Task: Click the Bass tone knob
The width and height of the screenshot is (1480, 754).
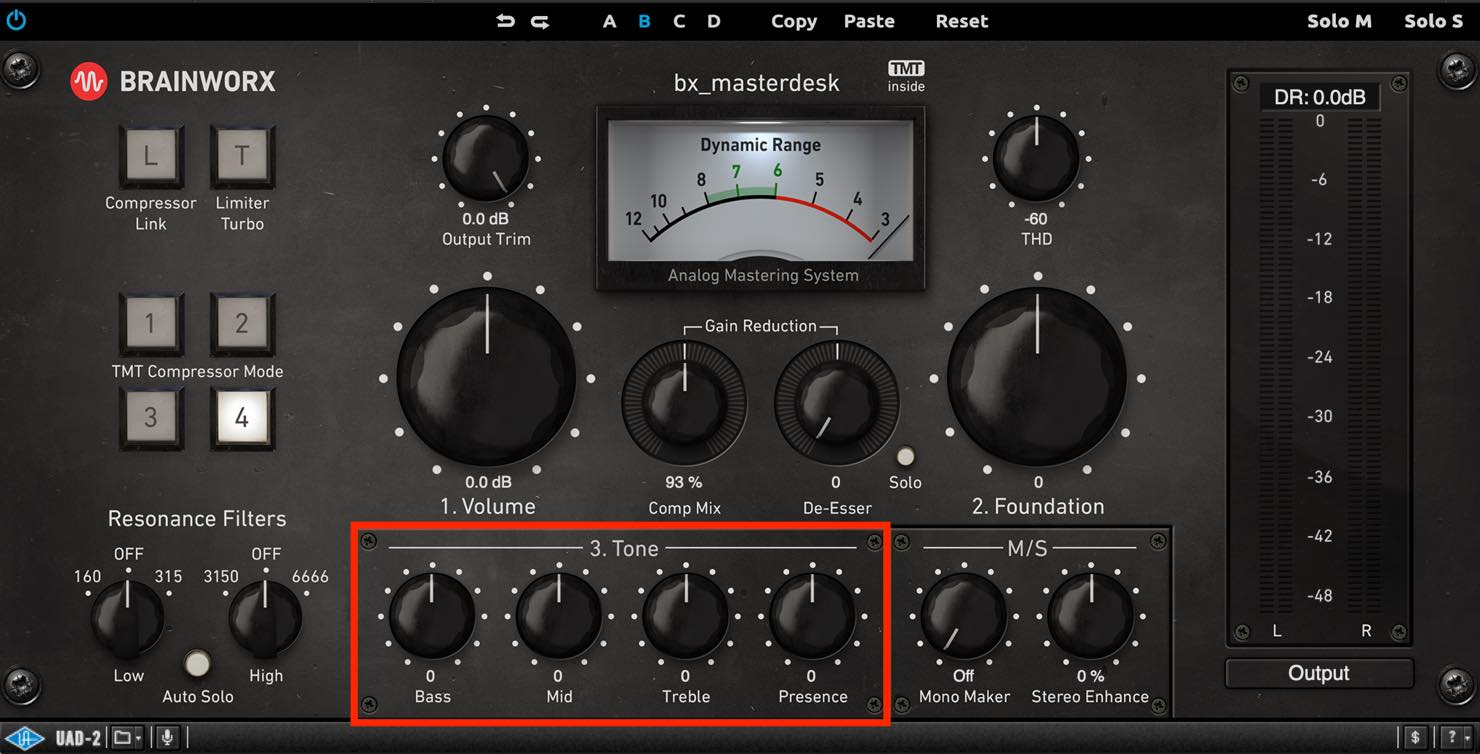Action: [x=432, y=616]
